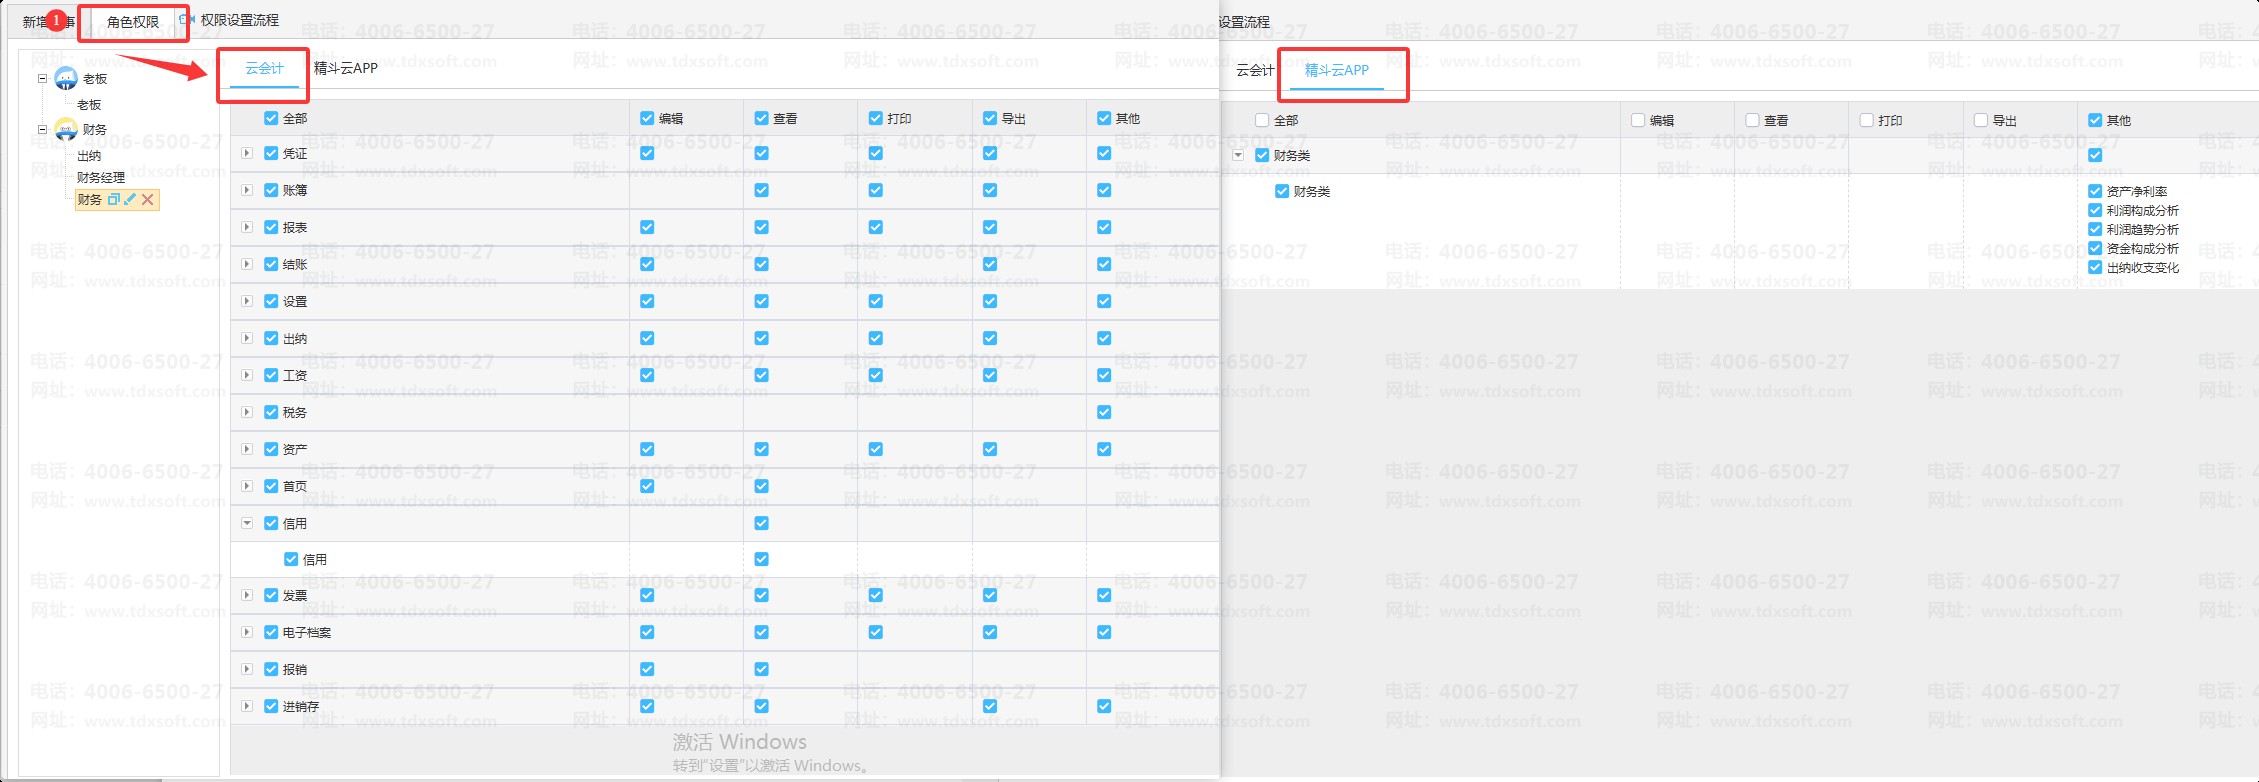Uncheck the 利润趋势分析 checkbox
2259x782 pixels.
(2095, 229)
